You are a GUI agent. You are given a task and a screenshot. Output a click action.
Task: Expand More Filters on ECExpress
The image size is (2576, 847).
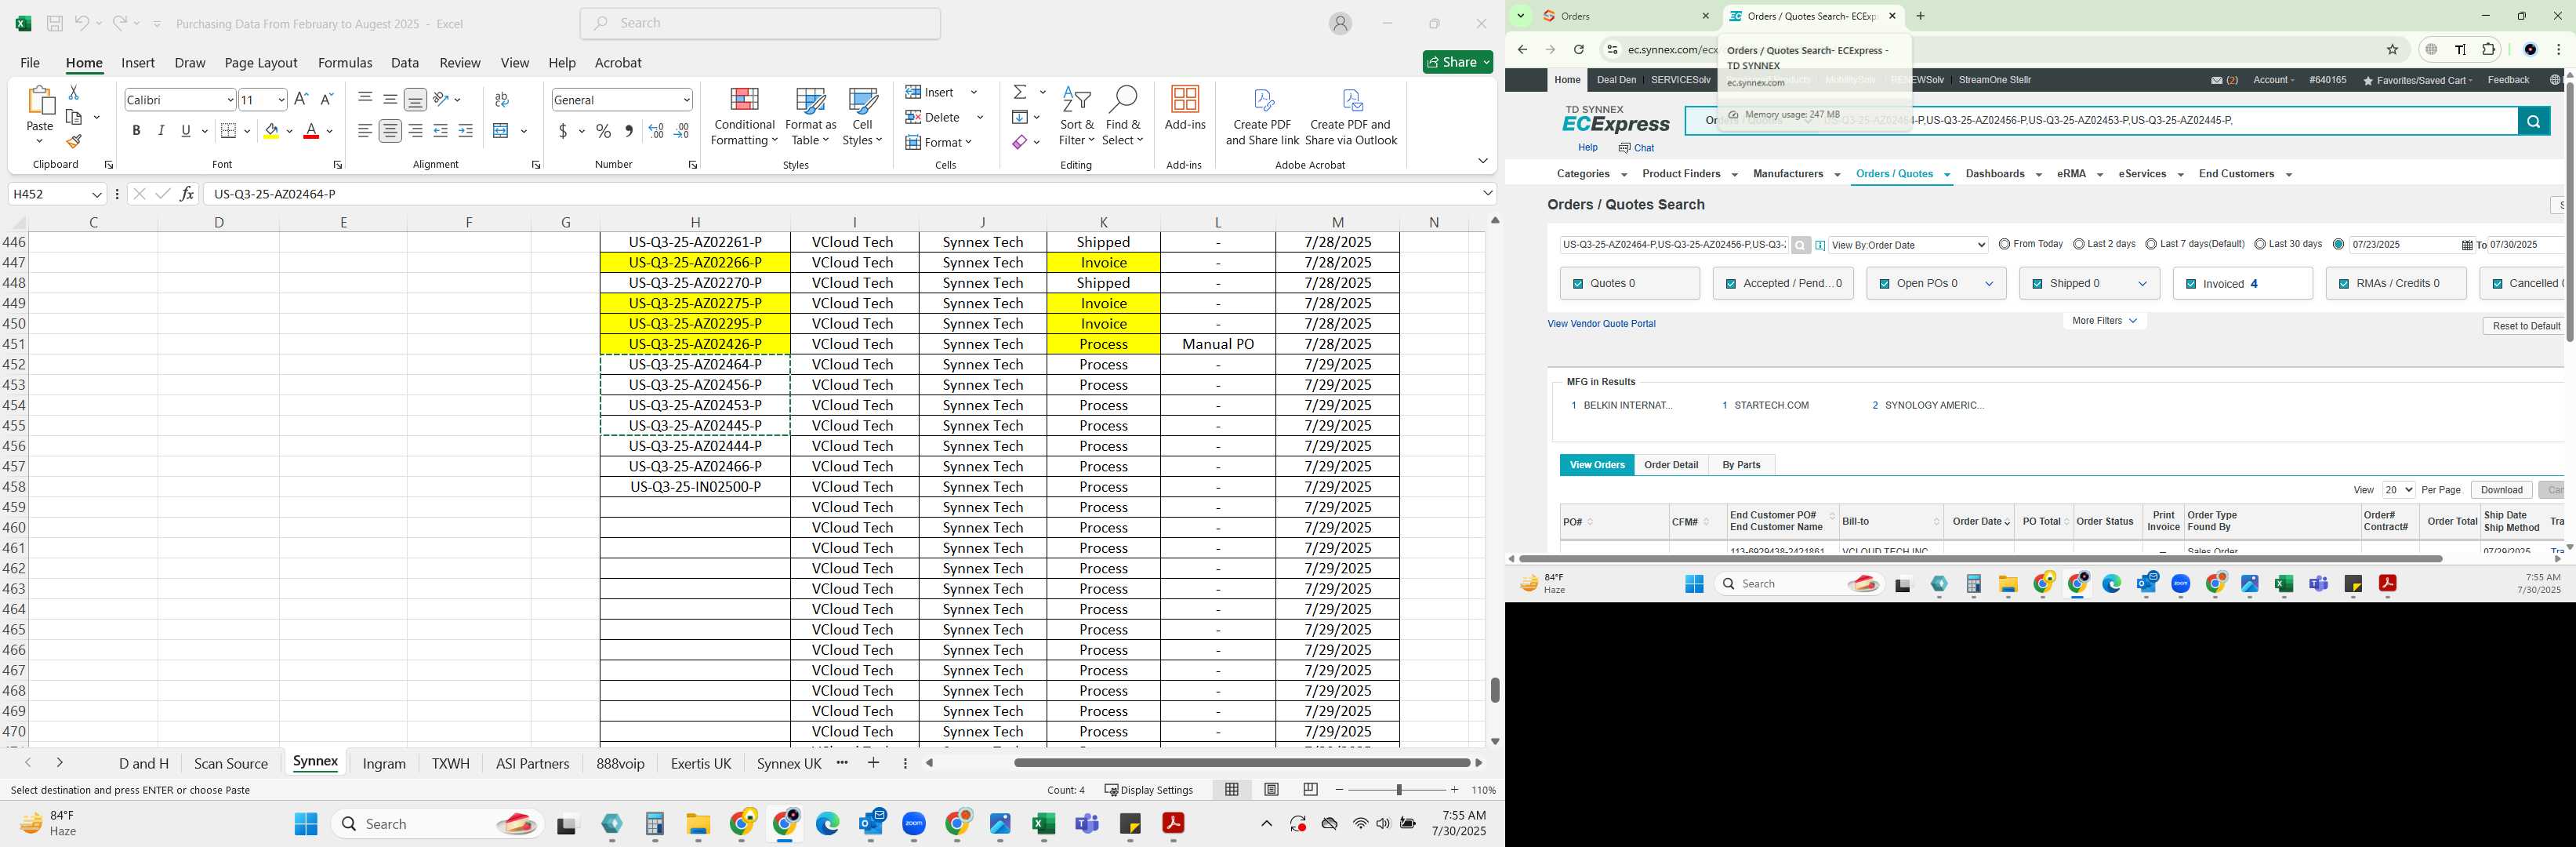[2104, 321]
